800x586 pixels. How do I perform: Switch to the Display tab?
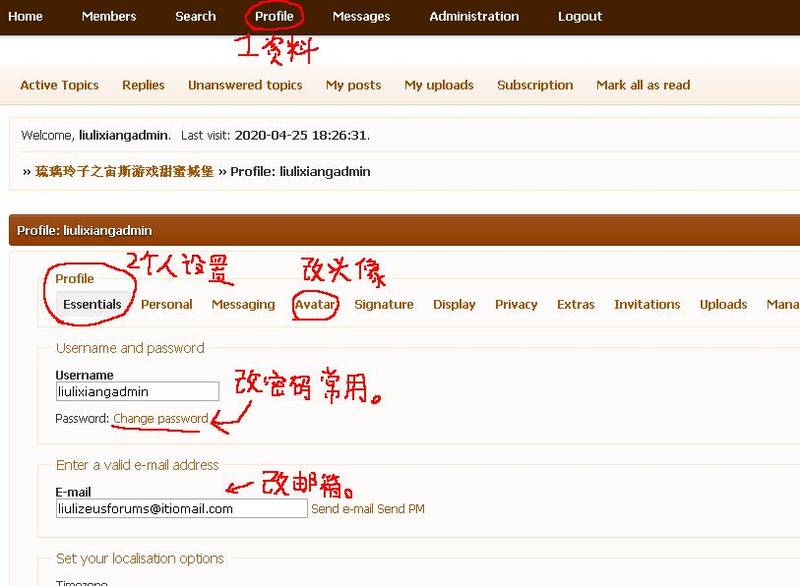click(x=454, y=304)
